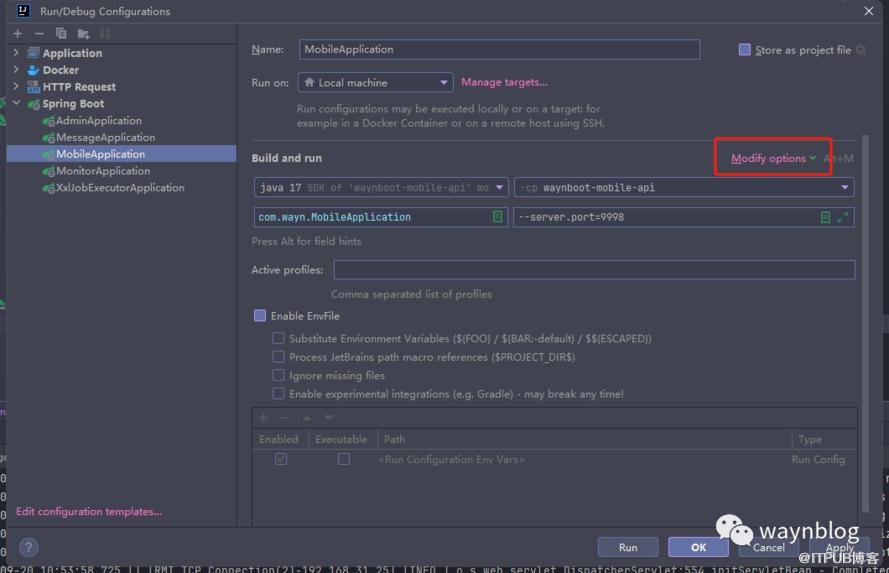This screenshot has width=889, height=573.
Task: Click the gear icon beside Store as project file
Action: (861, 50)
